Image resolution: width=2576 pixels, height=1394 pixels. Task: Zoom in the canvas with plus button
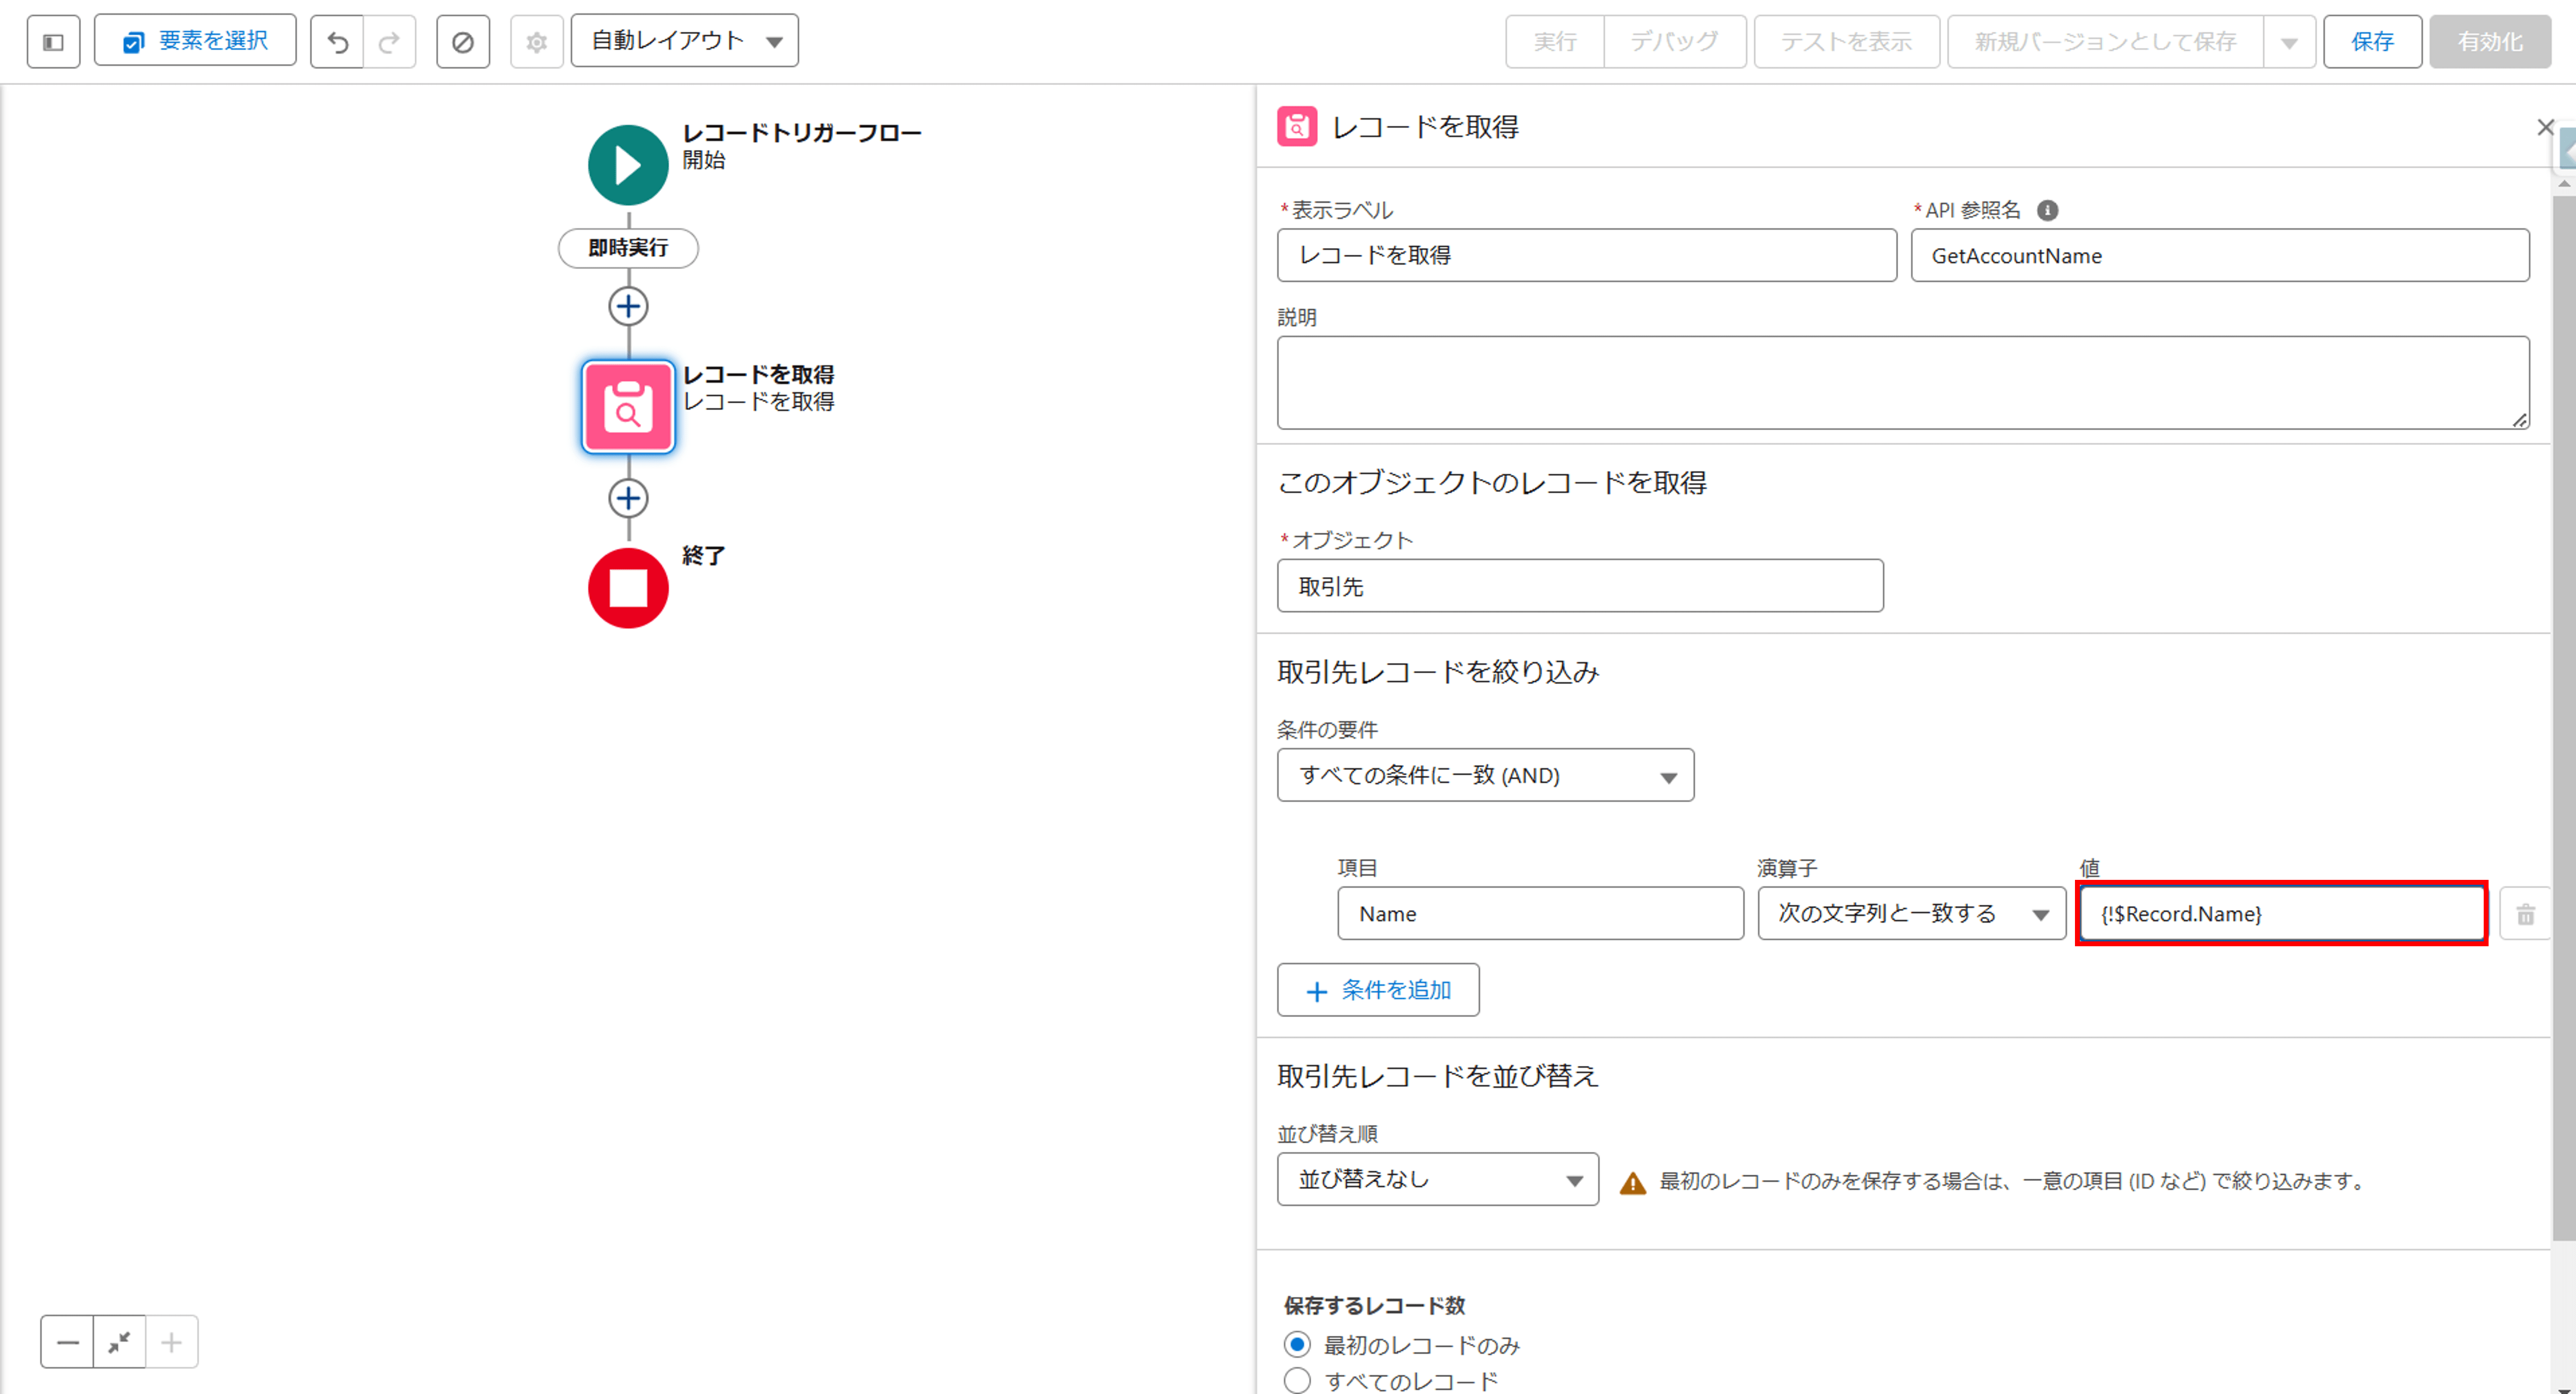pyautogui.click(x=172, y=1342)
